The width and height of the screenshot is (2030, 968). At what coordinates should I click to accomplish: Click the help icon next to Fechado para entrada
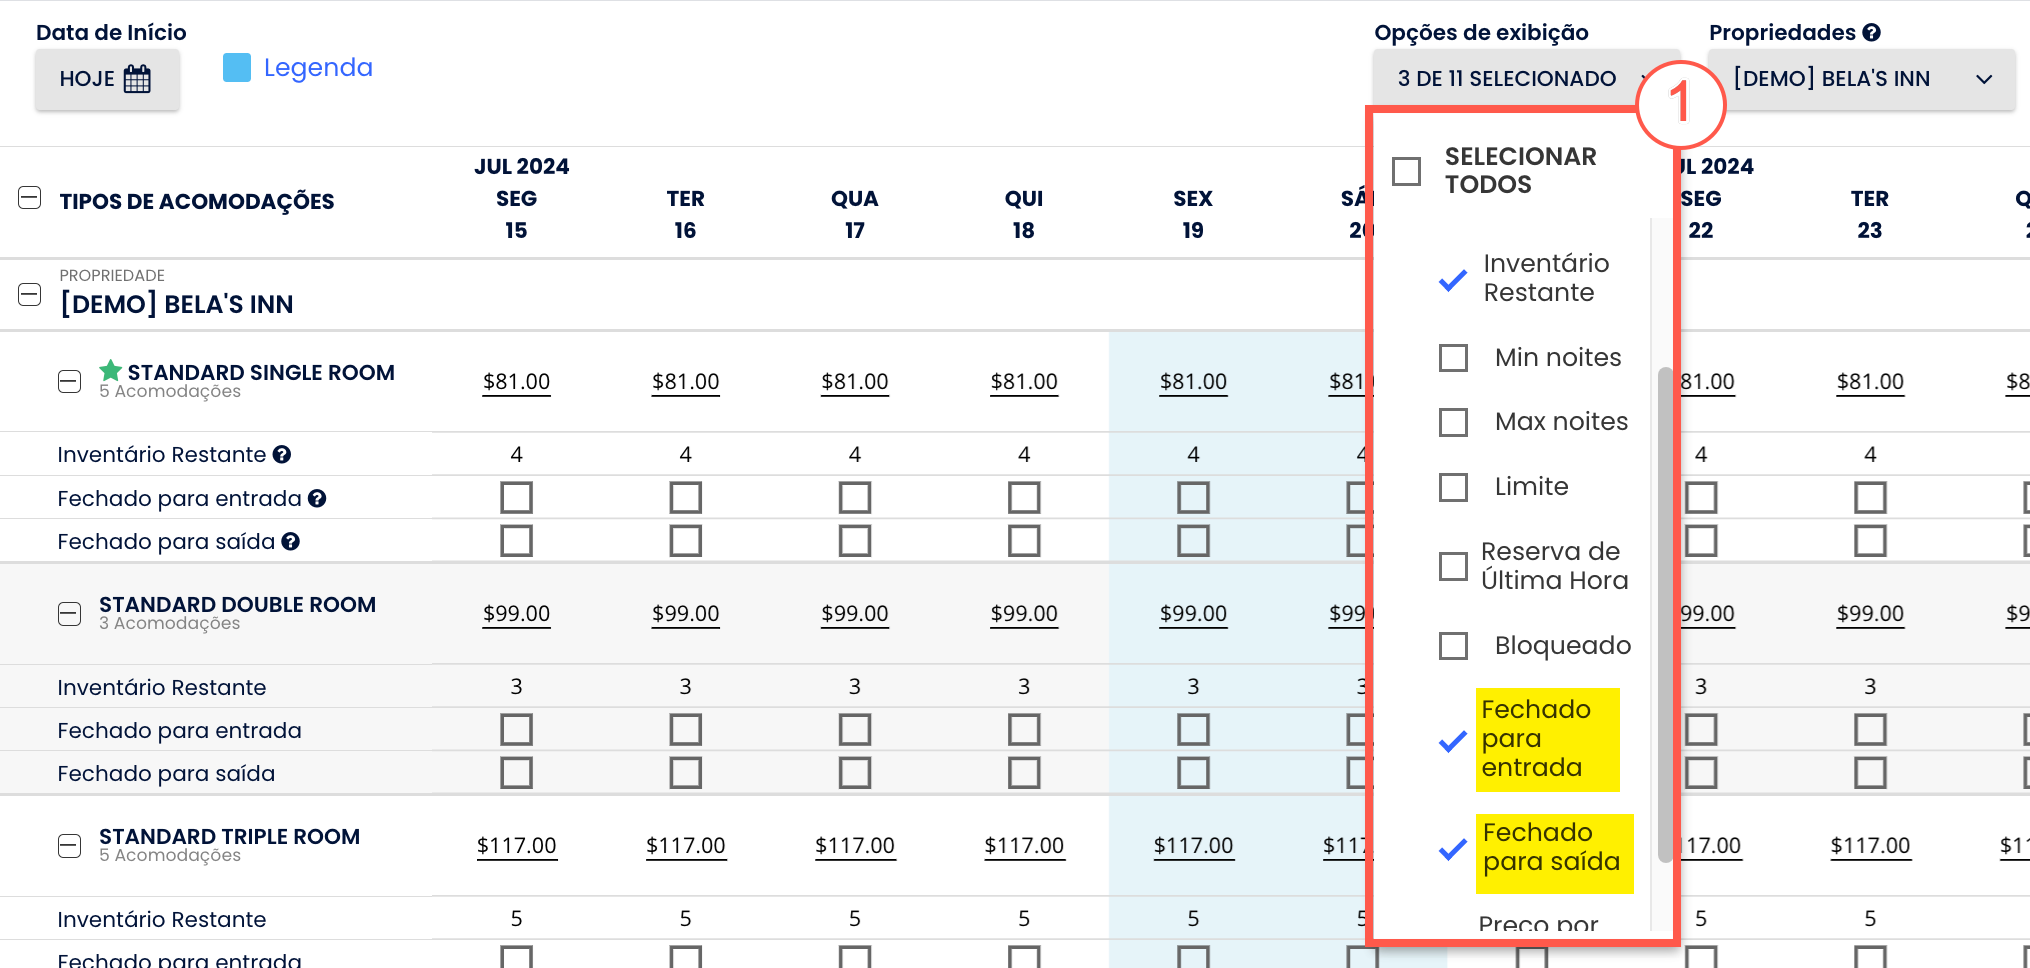(x=317, y=498)
